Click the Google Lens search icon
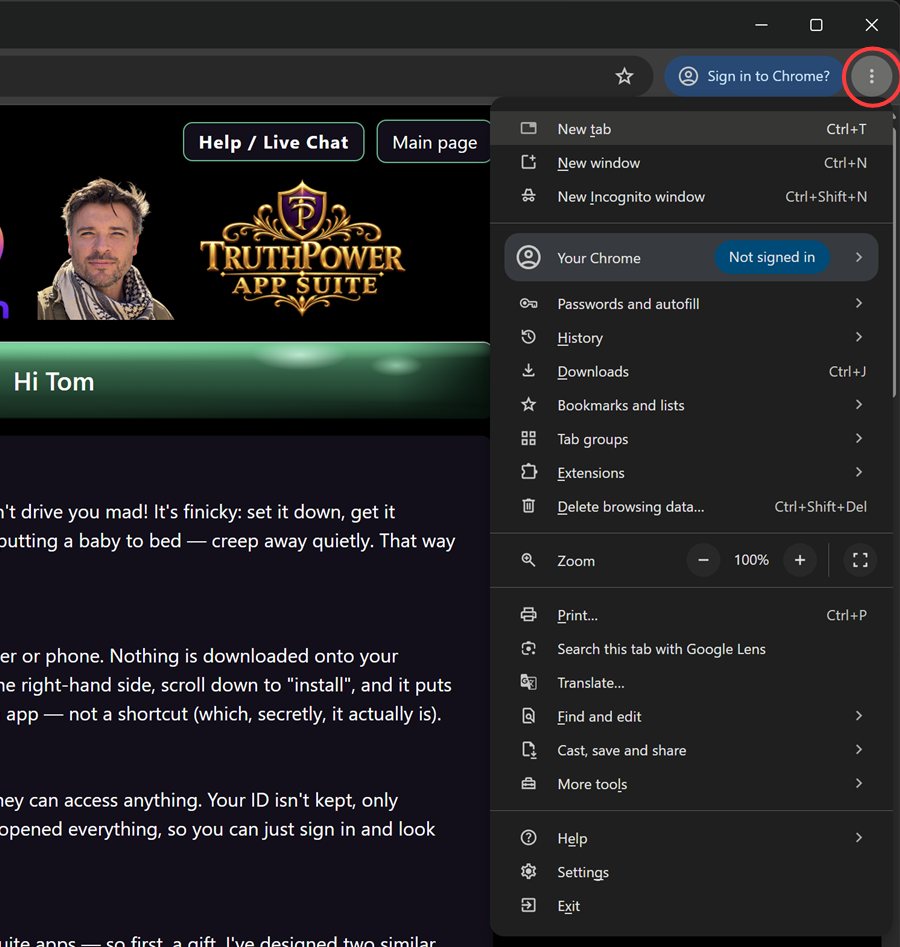The image size is (900, 947). pyautogui.click(x=529, y=649)
